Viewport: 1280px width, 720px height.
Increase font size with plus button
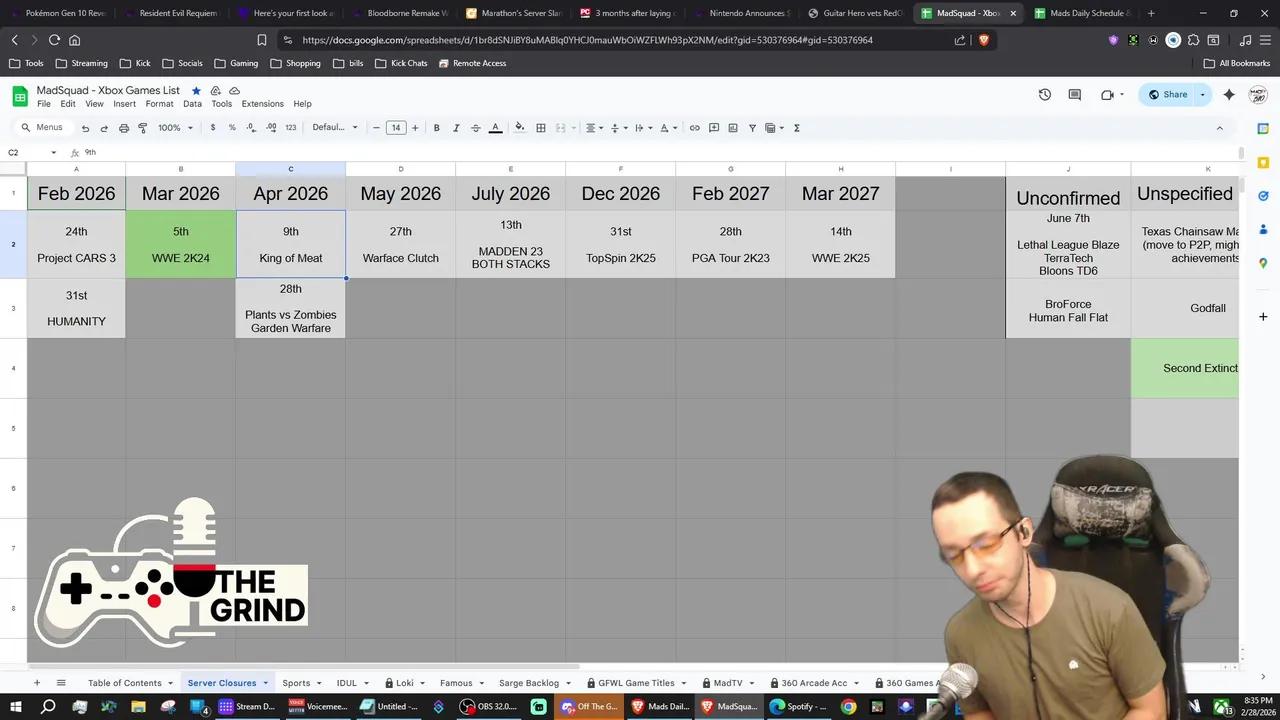415,128
